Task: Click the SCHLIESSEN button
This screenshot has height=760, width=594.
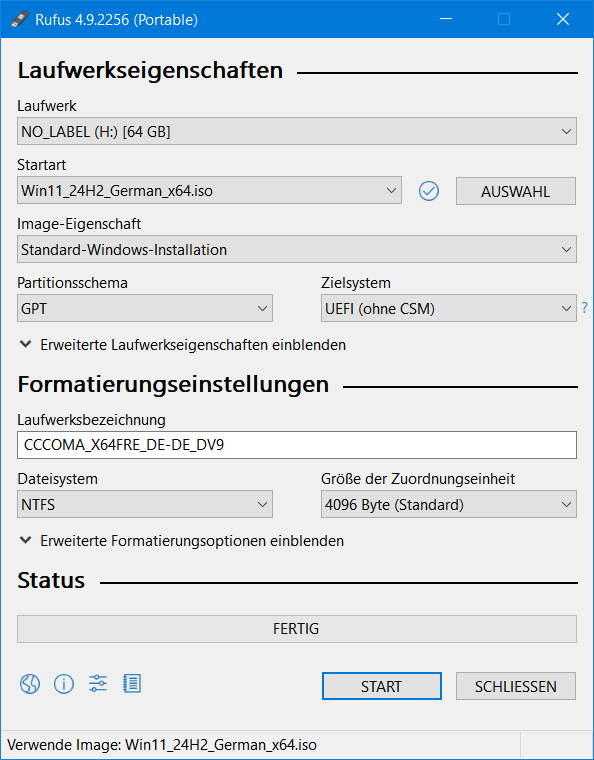Action: (516, 686)
